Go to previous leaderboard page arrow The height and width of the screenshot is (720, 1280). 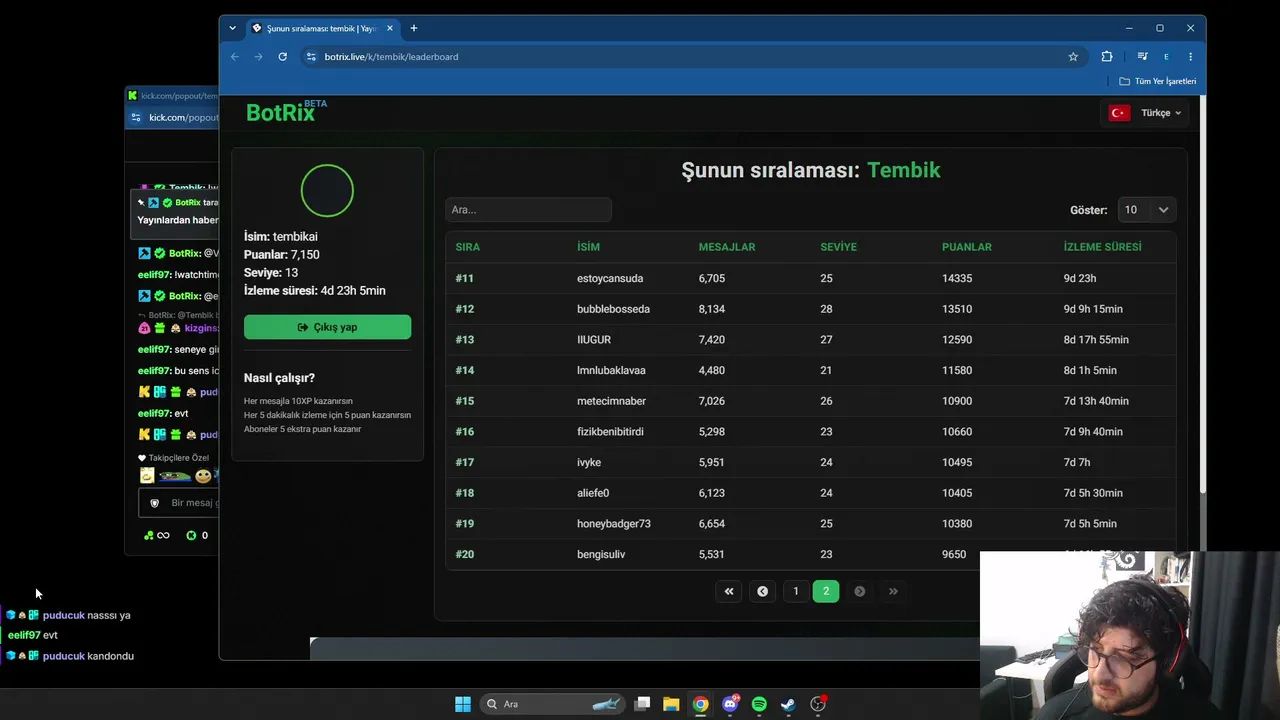coord(762,591)
